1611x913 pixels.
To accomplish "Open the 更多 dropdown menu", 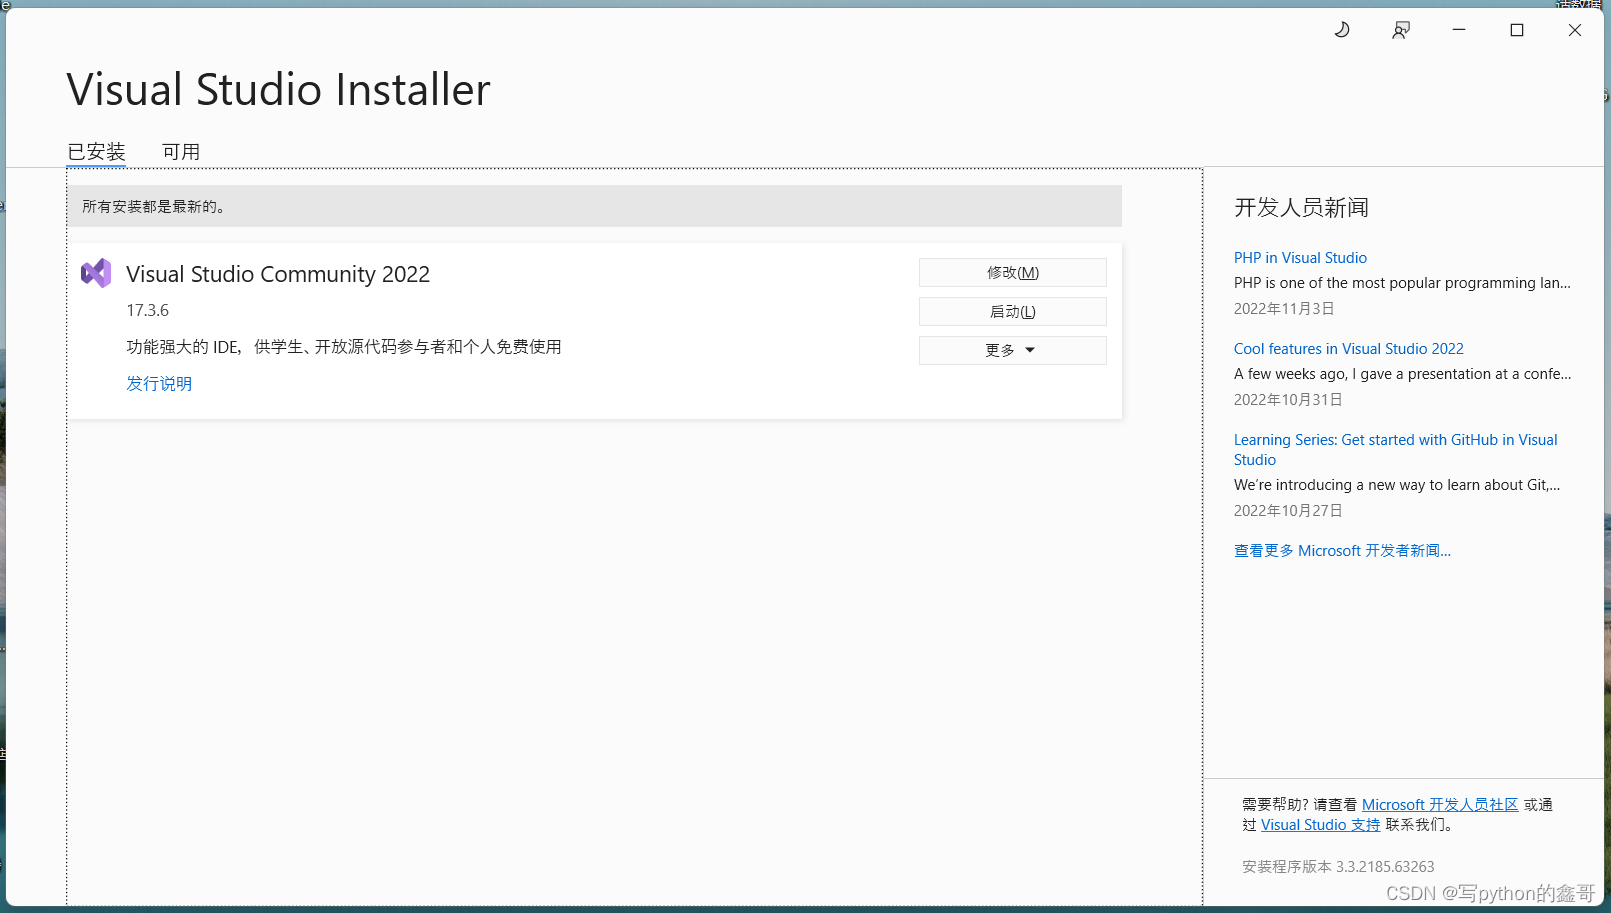I will pyautogui.click(x=1011, y=350).
